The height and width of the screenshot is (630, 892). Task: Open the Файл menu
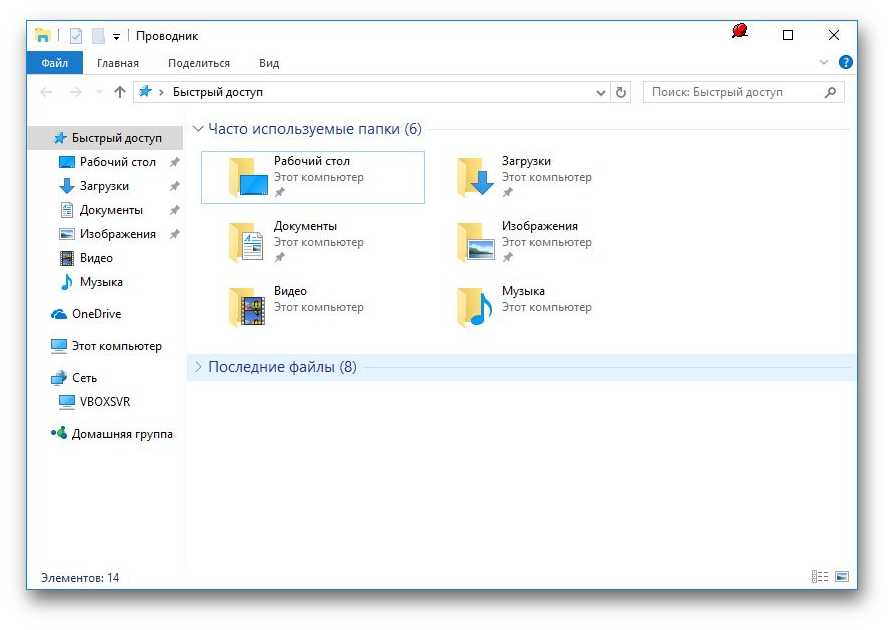coord(55,63)
